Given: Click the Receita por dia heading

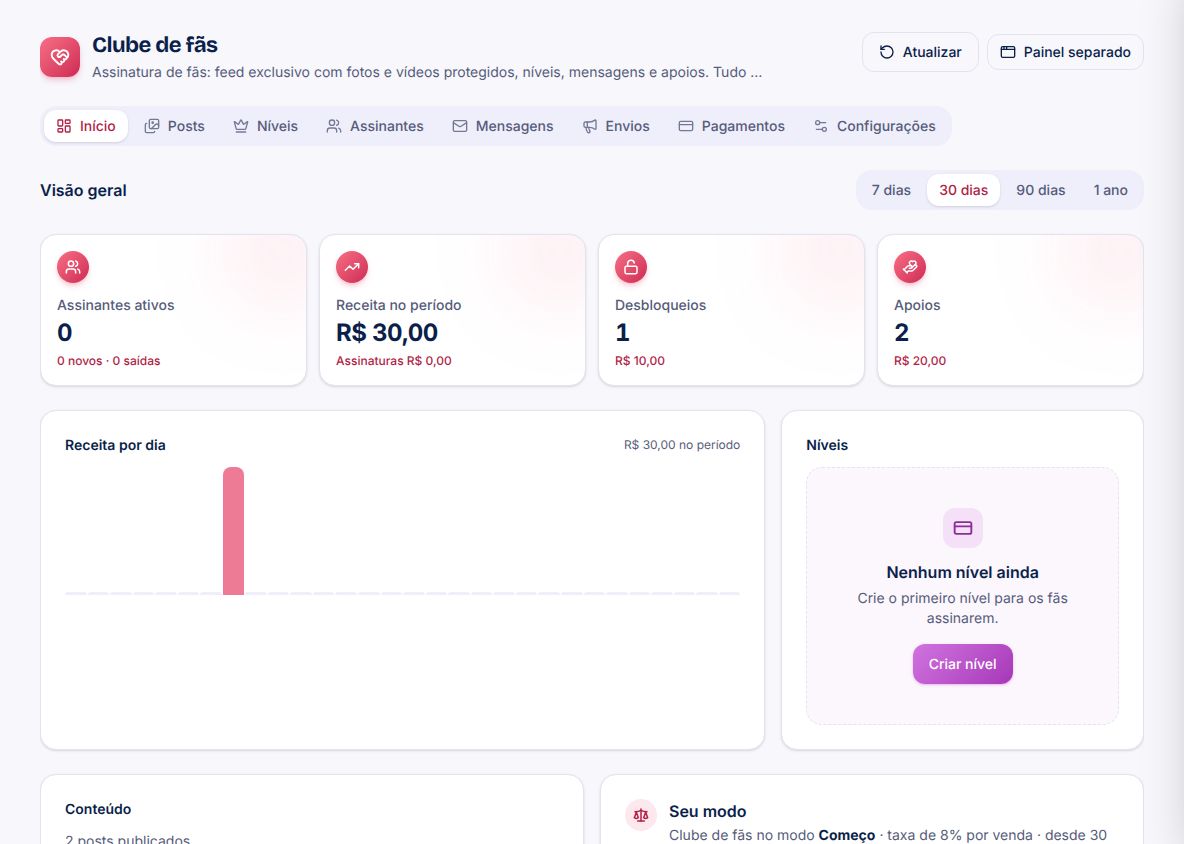Looking at the screenshot, I should [116, 445].
